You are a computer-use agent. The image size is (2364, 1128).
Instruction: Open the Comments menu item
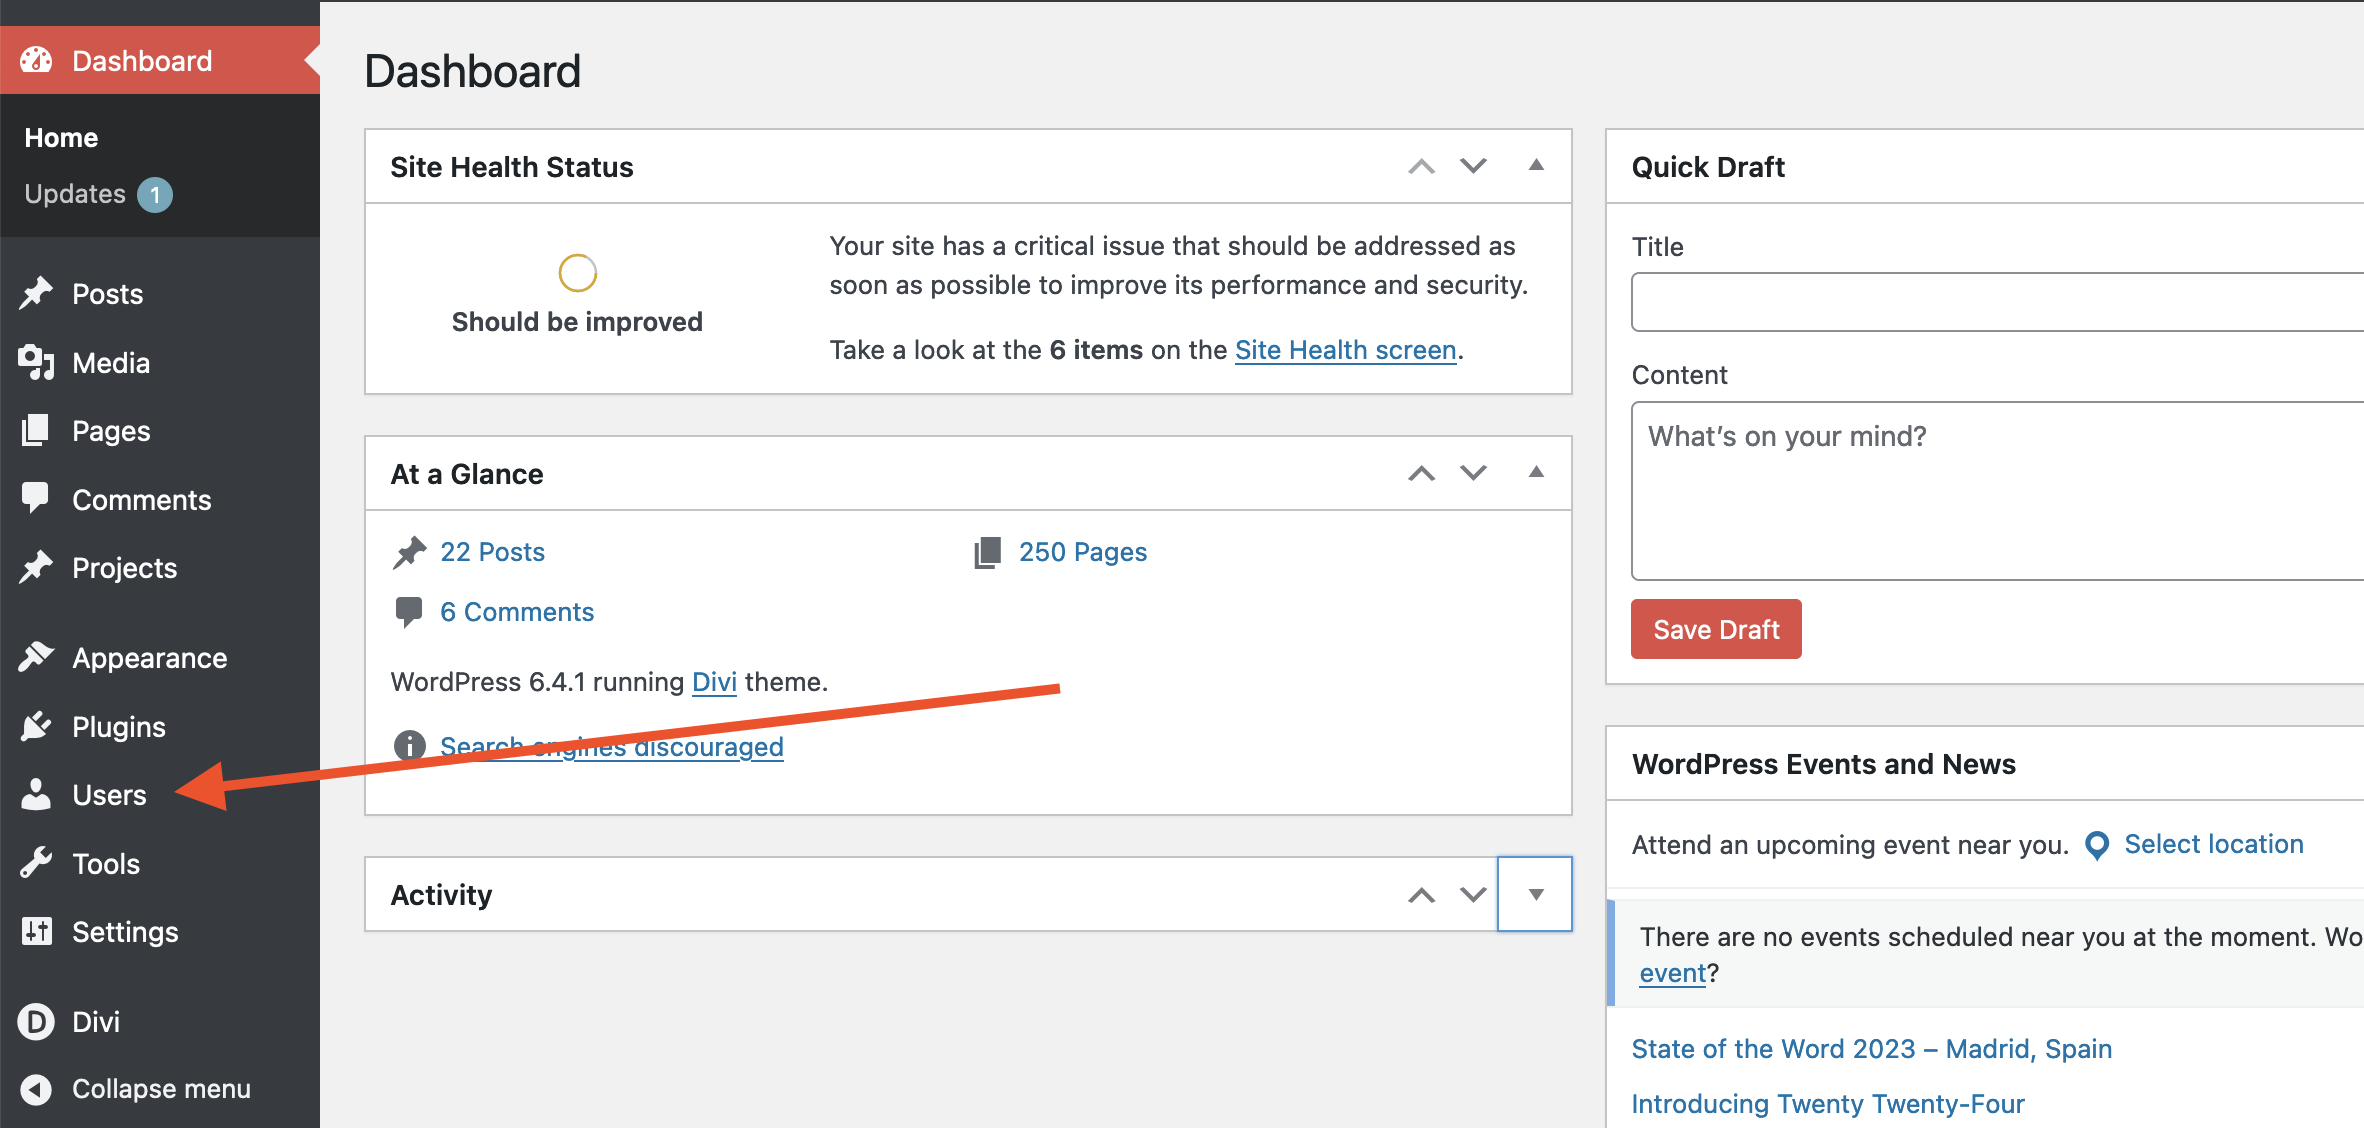tap(141, 499)
